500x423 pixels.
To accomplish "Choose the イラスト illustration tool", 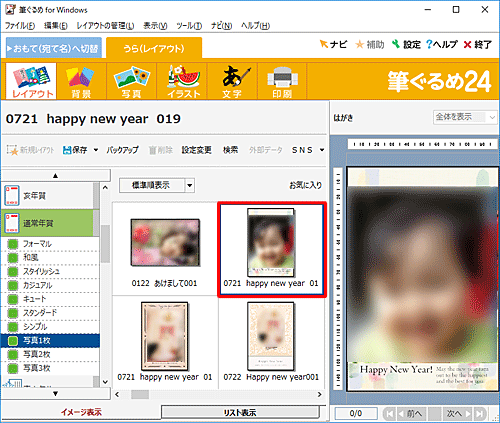I will 183,81.
